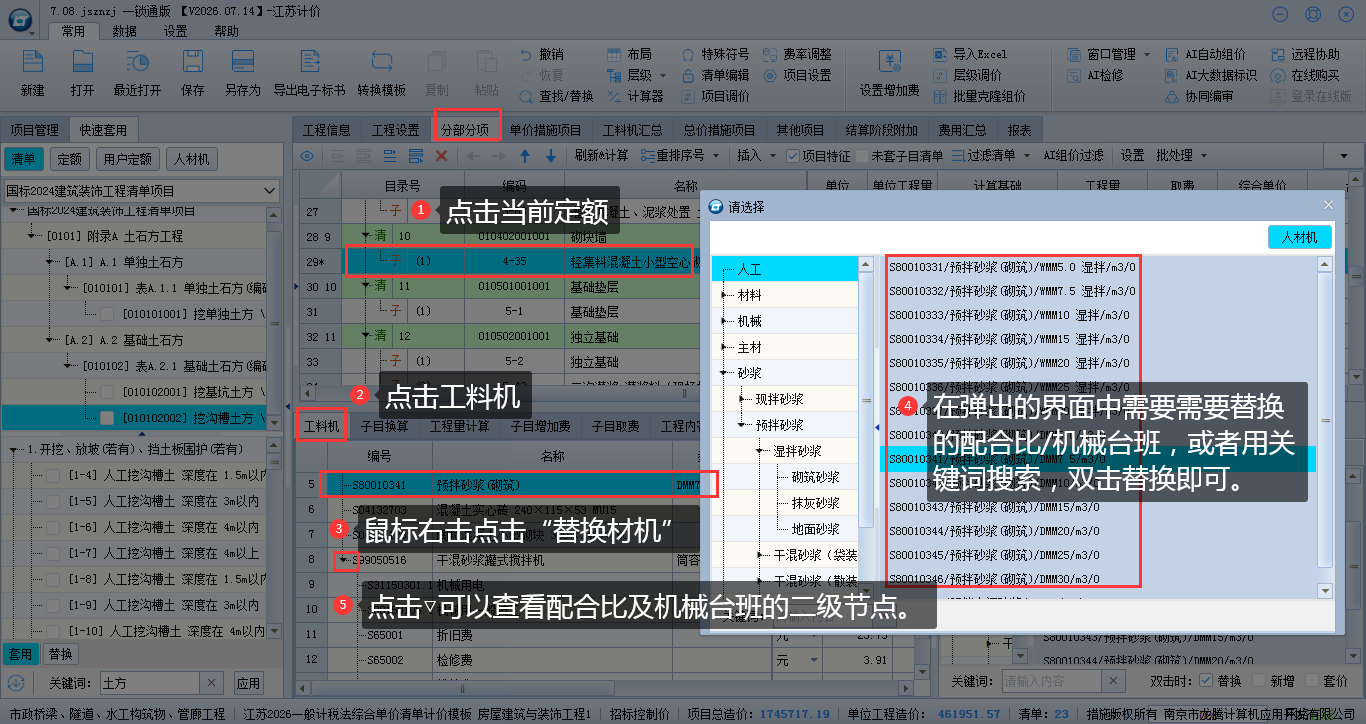
Task: Expand the 材料 node in dialog tree
Action: (725, 295)
